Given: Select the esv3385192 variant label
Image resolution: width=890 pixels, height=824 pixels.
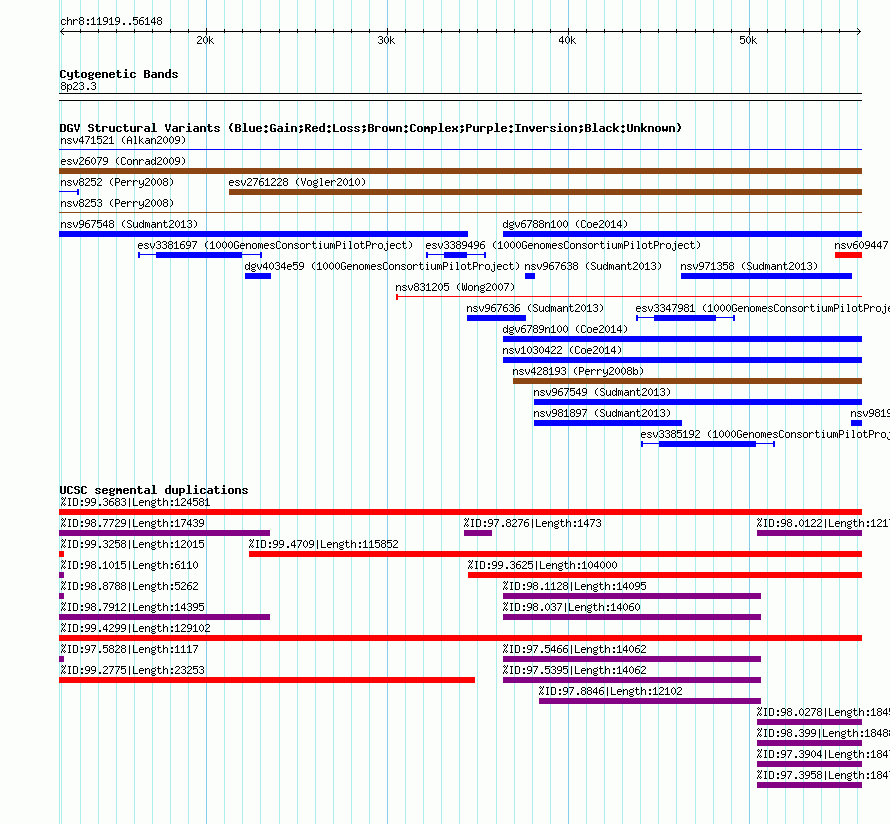Looking at the screenshot, I should pyautogui.click(x=765, y=434).
